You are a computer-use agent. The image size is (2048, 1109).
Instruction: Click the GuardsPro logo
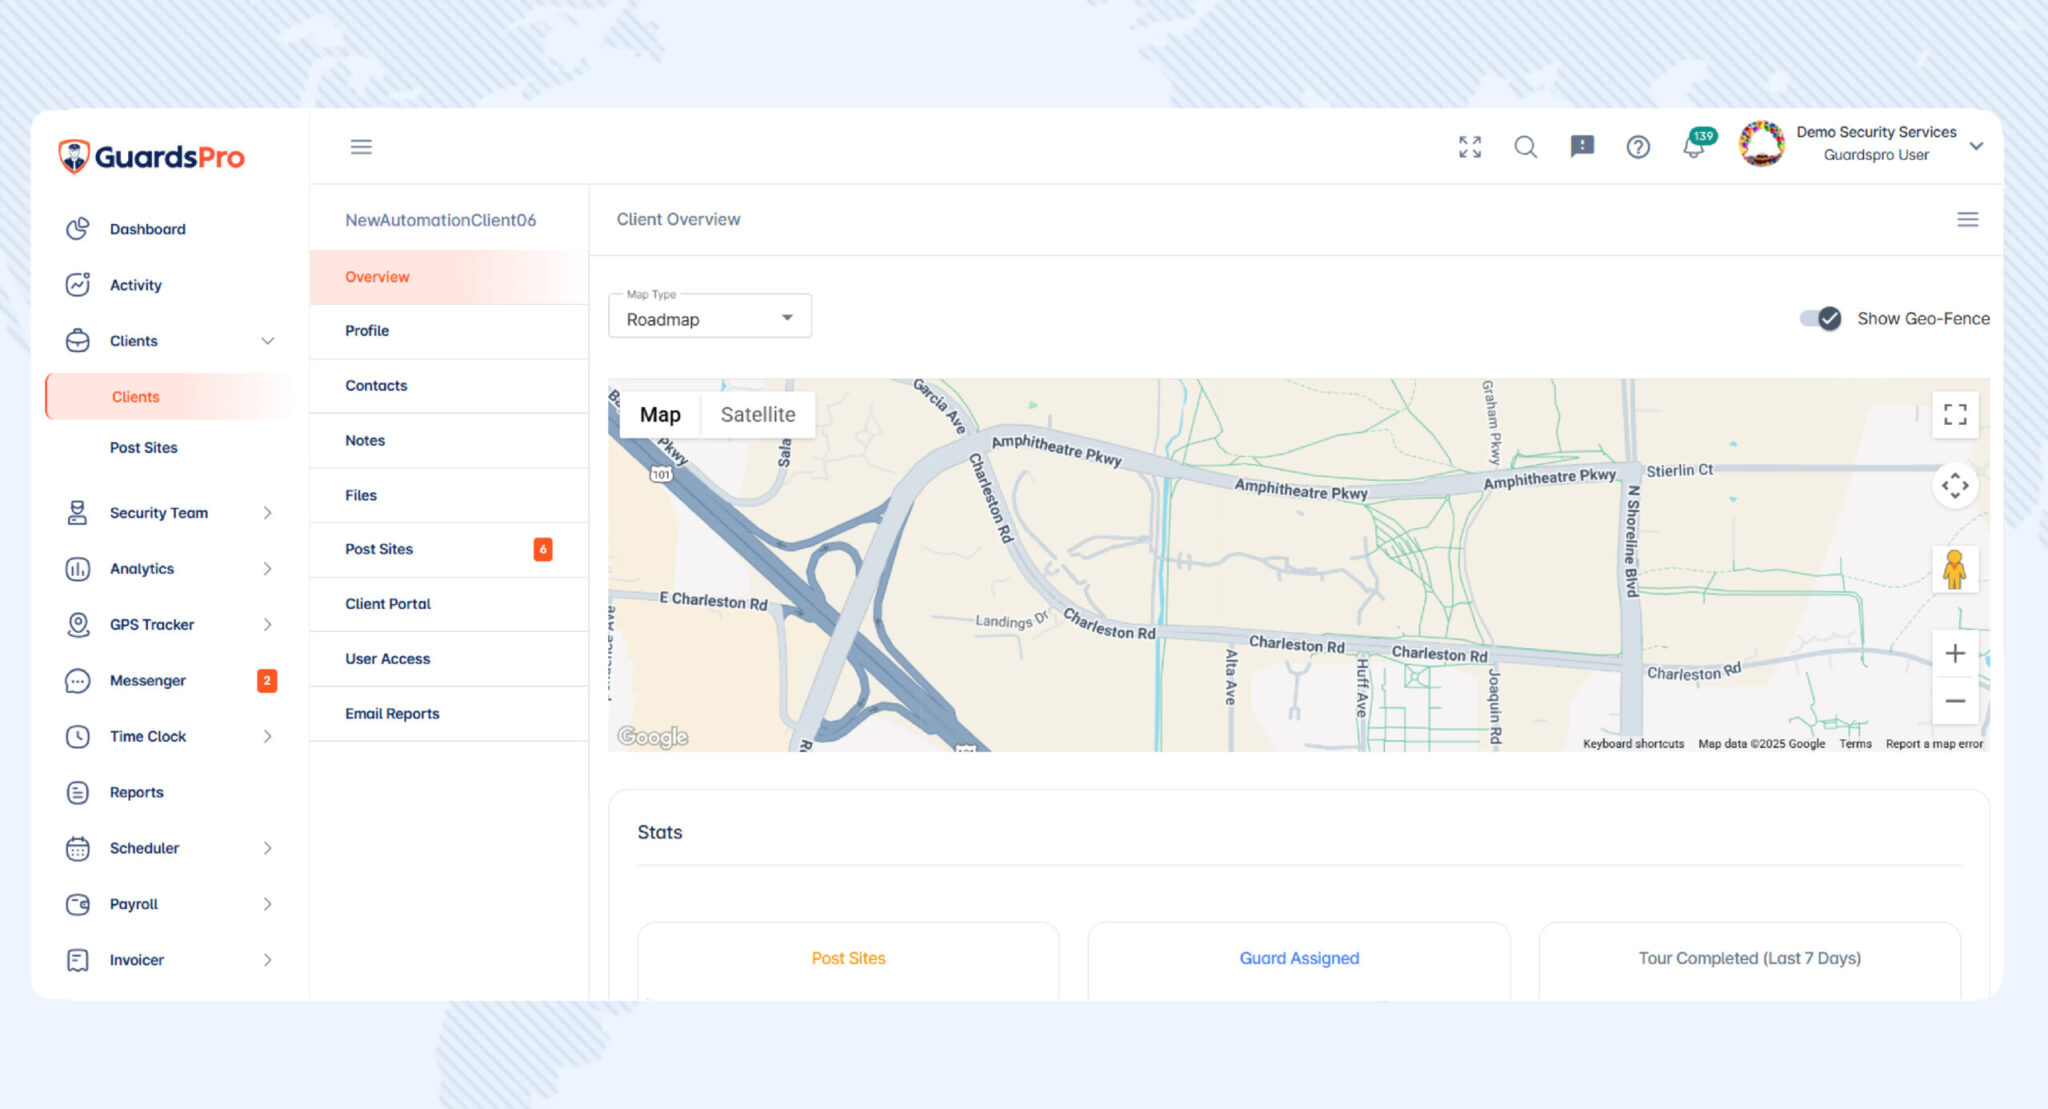click(151, 156)
